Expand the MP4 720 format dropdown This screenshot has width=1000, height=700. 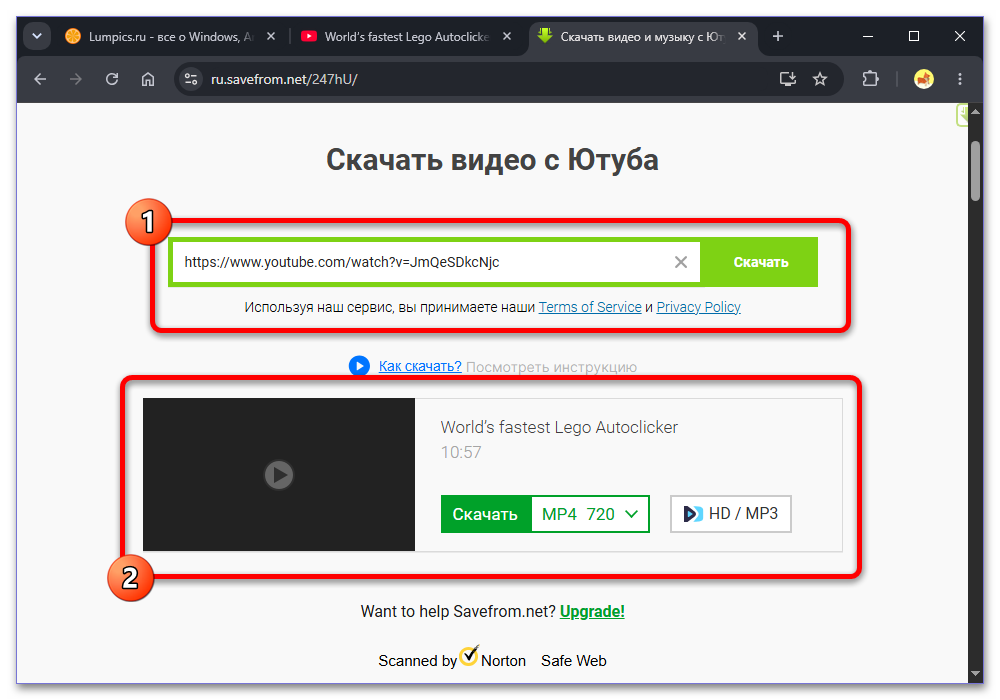click(590, 514)
